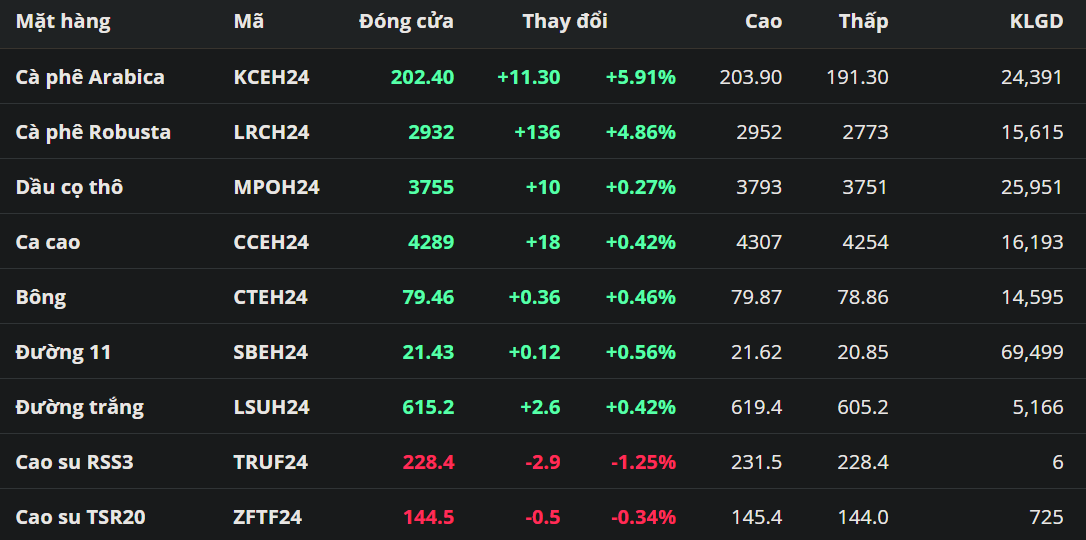Click contract code KCEH24

point(271,77)
